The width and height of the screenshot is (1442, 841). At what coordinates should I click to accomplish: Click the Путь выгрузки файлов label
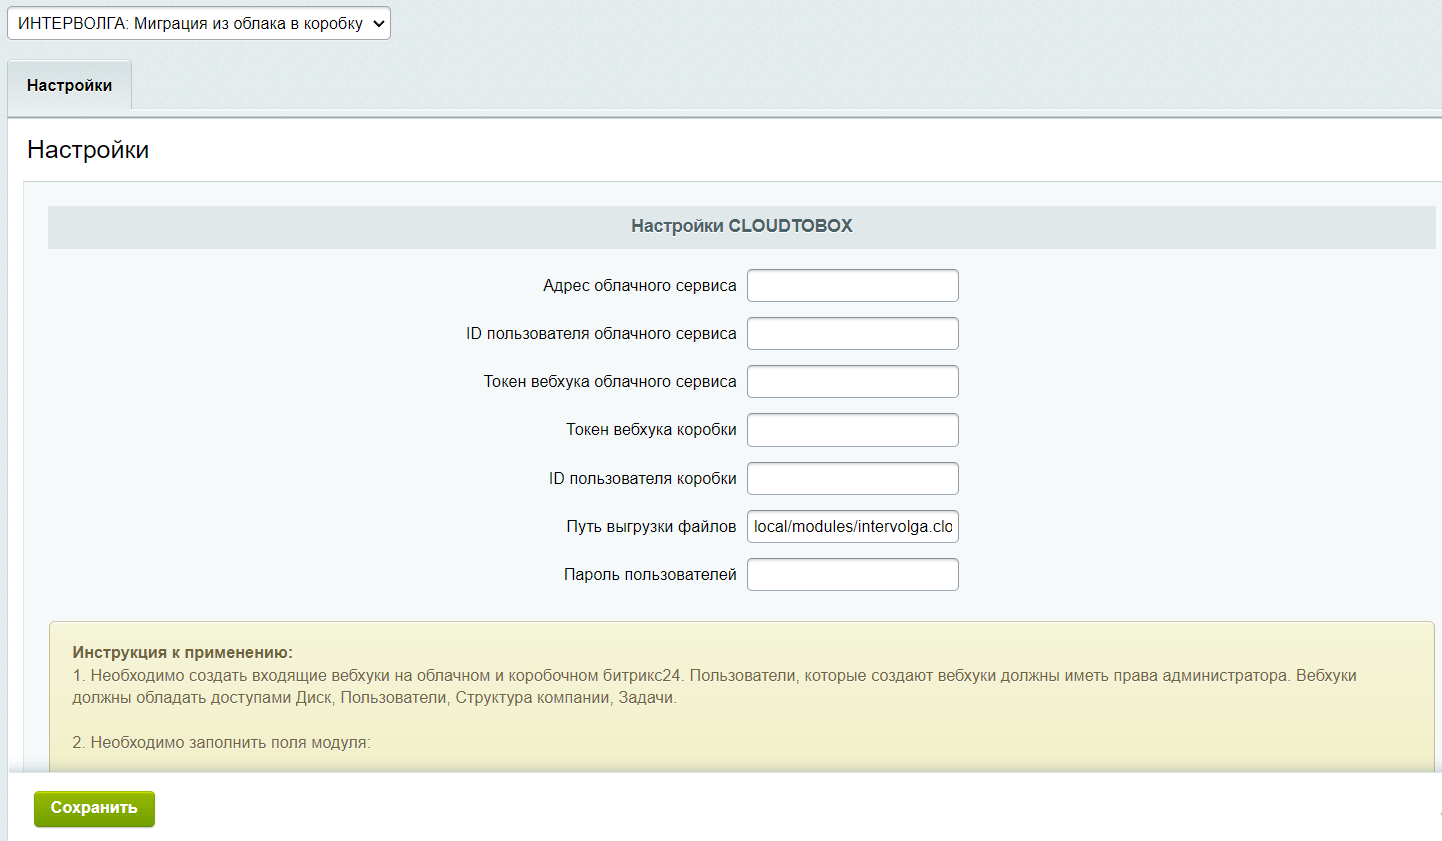point(651,527)
